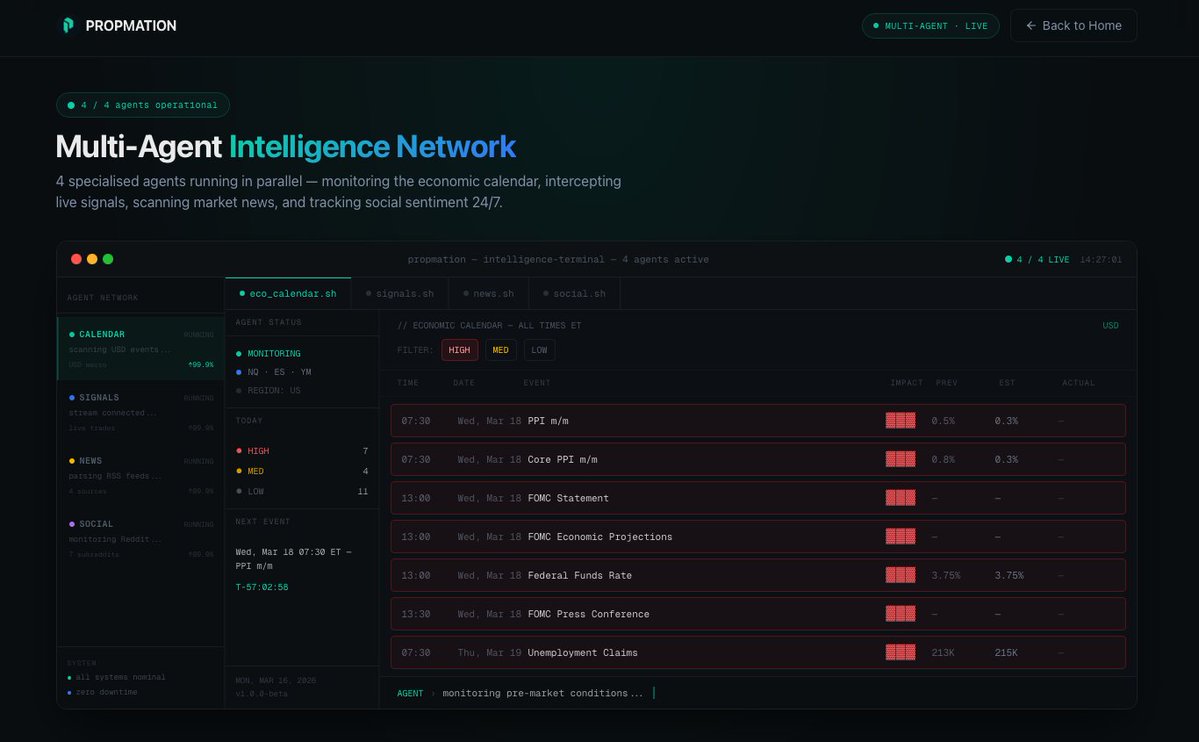The image size is (1199, 742).
Task: Click the all systems nominal status
Action: [116, 677]
